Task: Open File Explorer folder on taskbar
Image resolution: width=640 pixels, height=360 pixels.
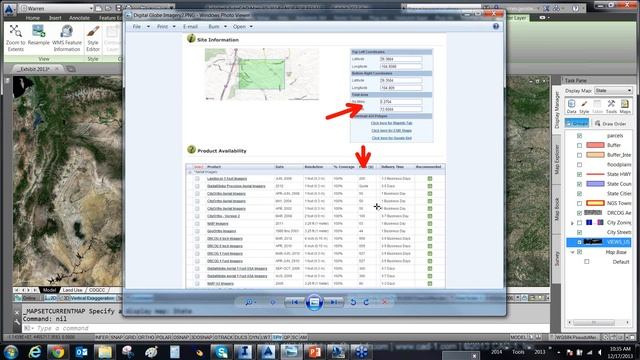Action: 104,352
